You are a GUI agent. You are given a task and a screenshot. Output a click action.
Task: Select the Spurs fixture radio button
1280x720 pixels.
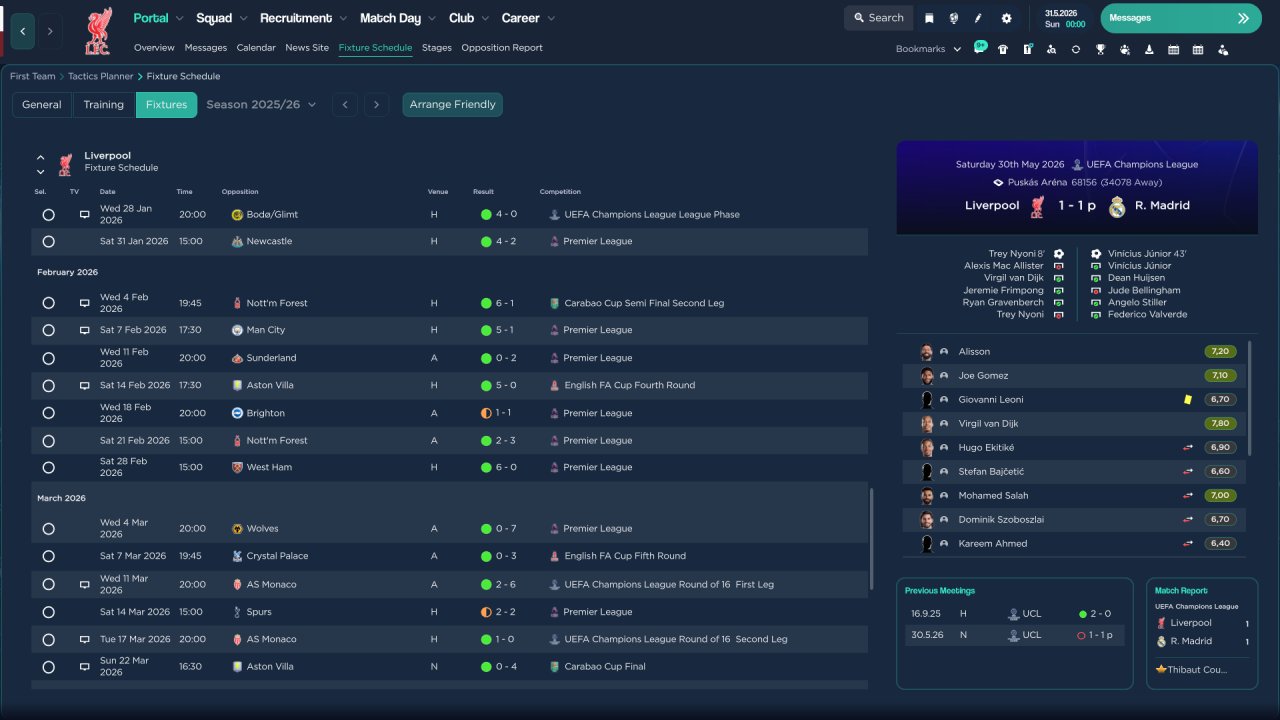pyautogui.click(x=48, y=612)
